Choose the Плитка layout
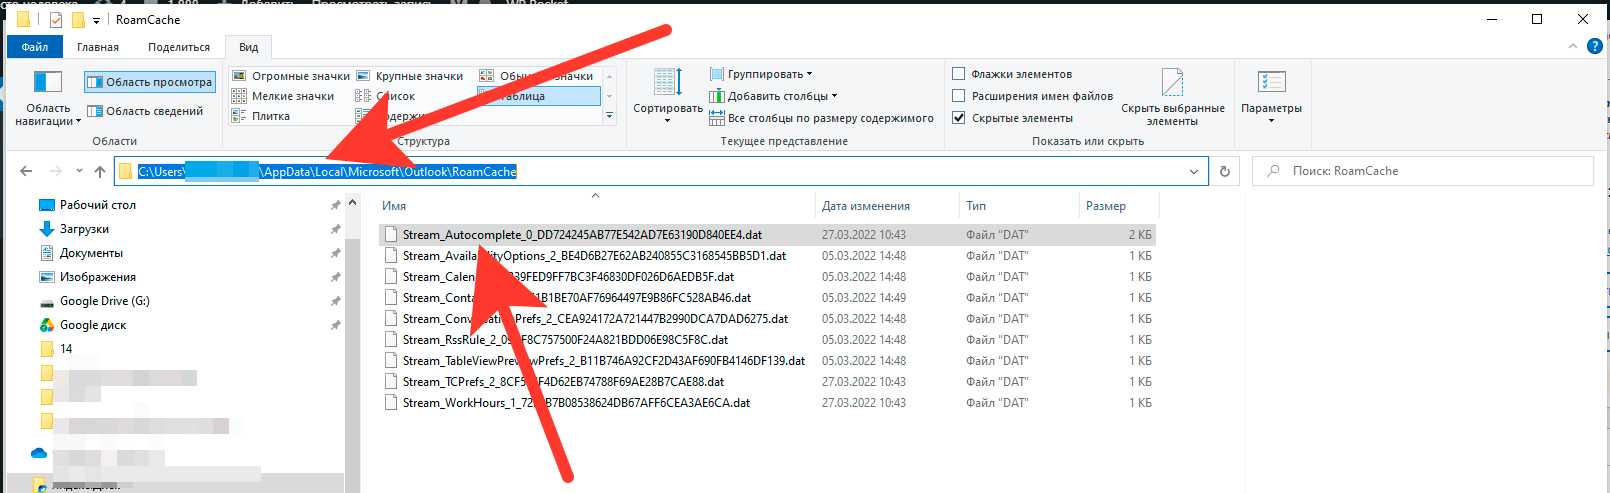This screenshot has height=493, width=1610. pyautogui.click(x=261, y=116)
